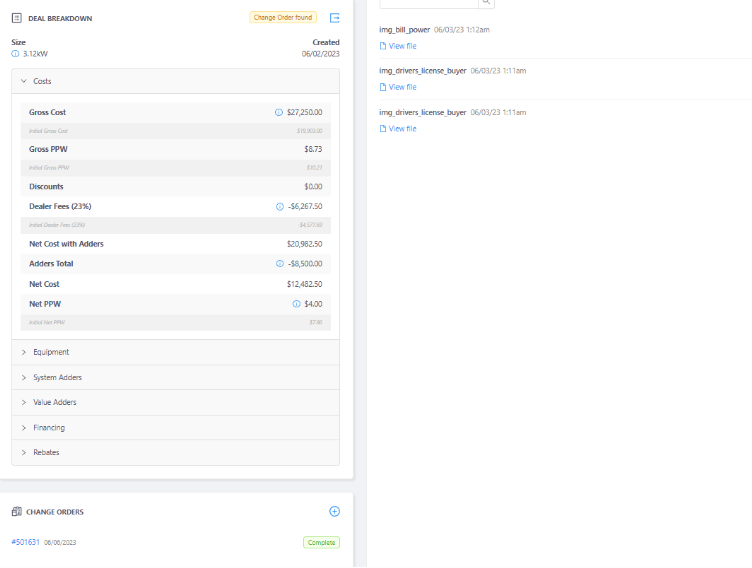Expand the Equipment section
The width and height of the screenshot is (752, 568).
[x=50, y=352]
